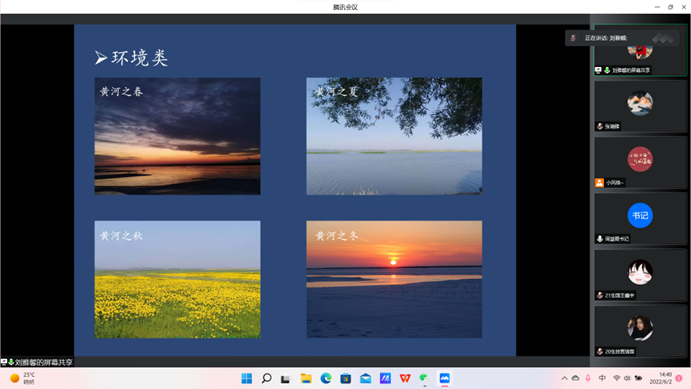Click the white mic icon on 书记 tile

[600, 239]
